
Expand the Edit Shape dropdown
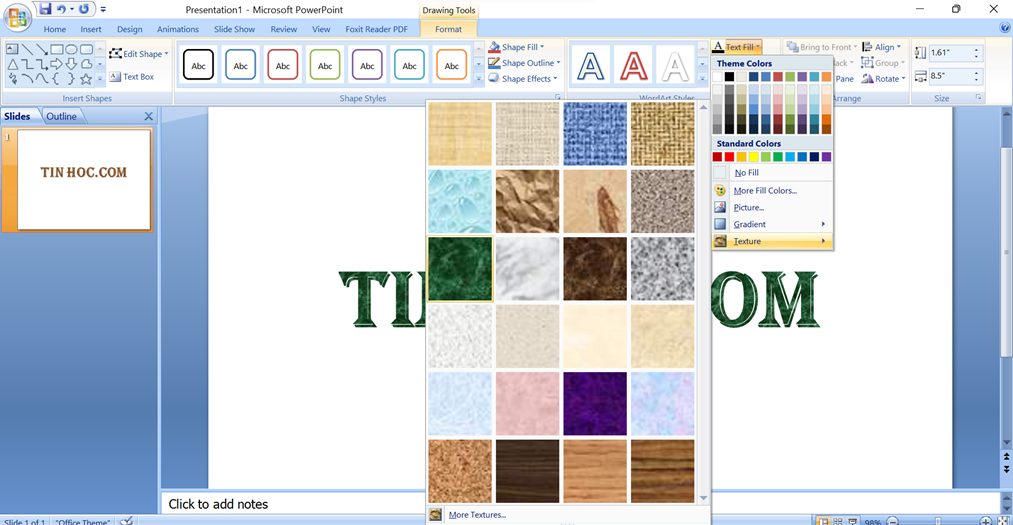point(139,54)
